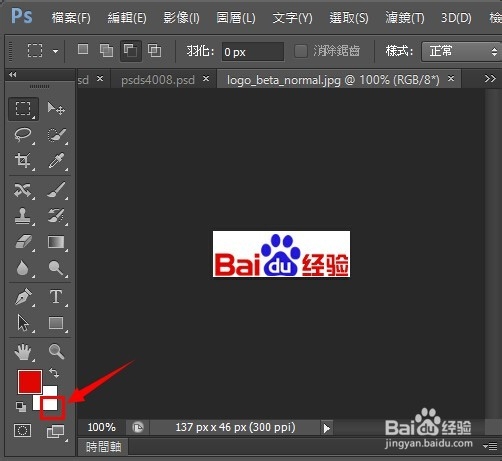Click the status bar export preview icon

(x=138, y=427)
